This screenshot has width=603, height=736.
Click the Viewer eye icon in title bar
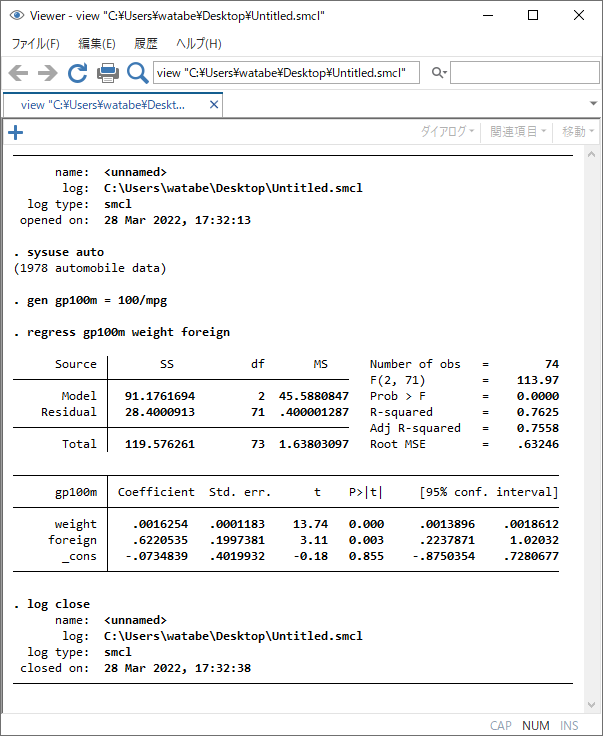click(x=17, y=15)
